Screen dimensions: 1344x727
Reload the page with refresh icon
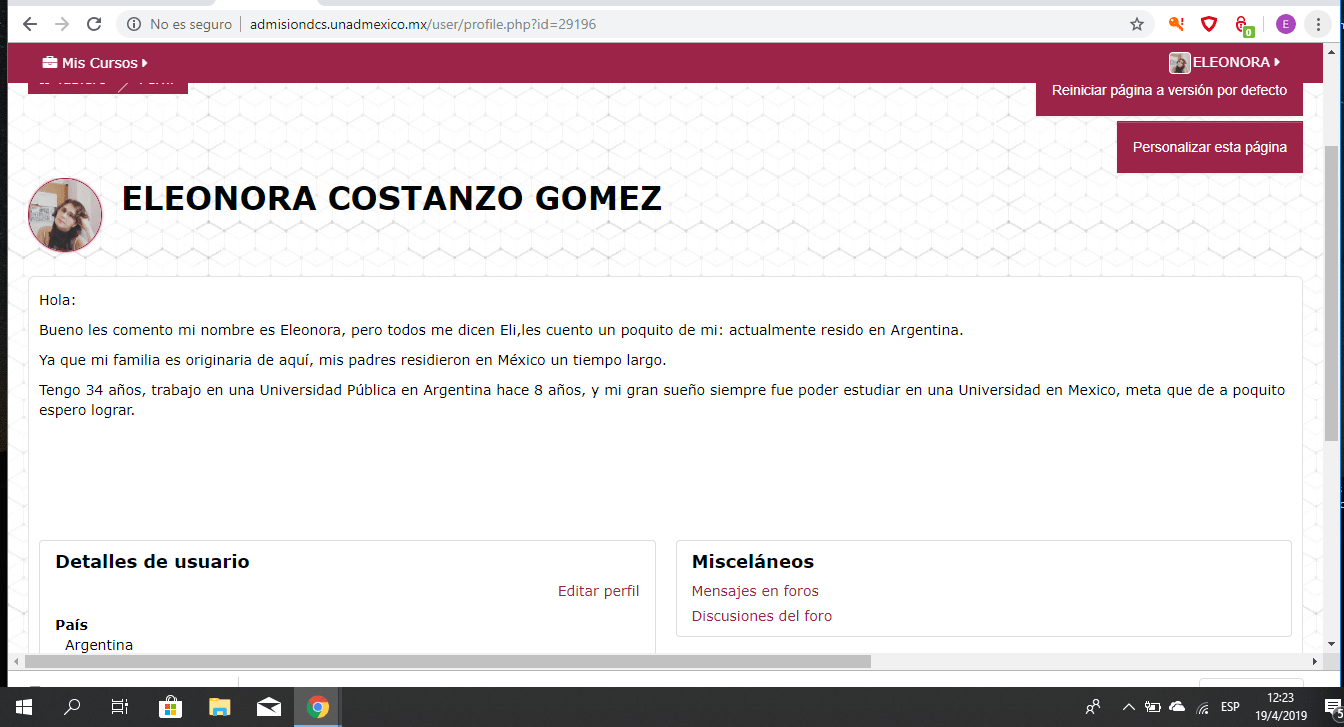pyautogui.click(x=94, y=24)
